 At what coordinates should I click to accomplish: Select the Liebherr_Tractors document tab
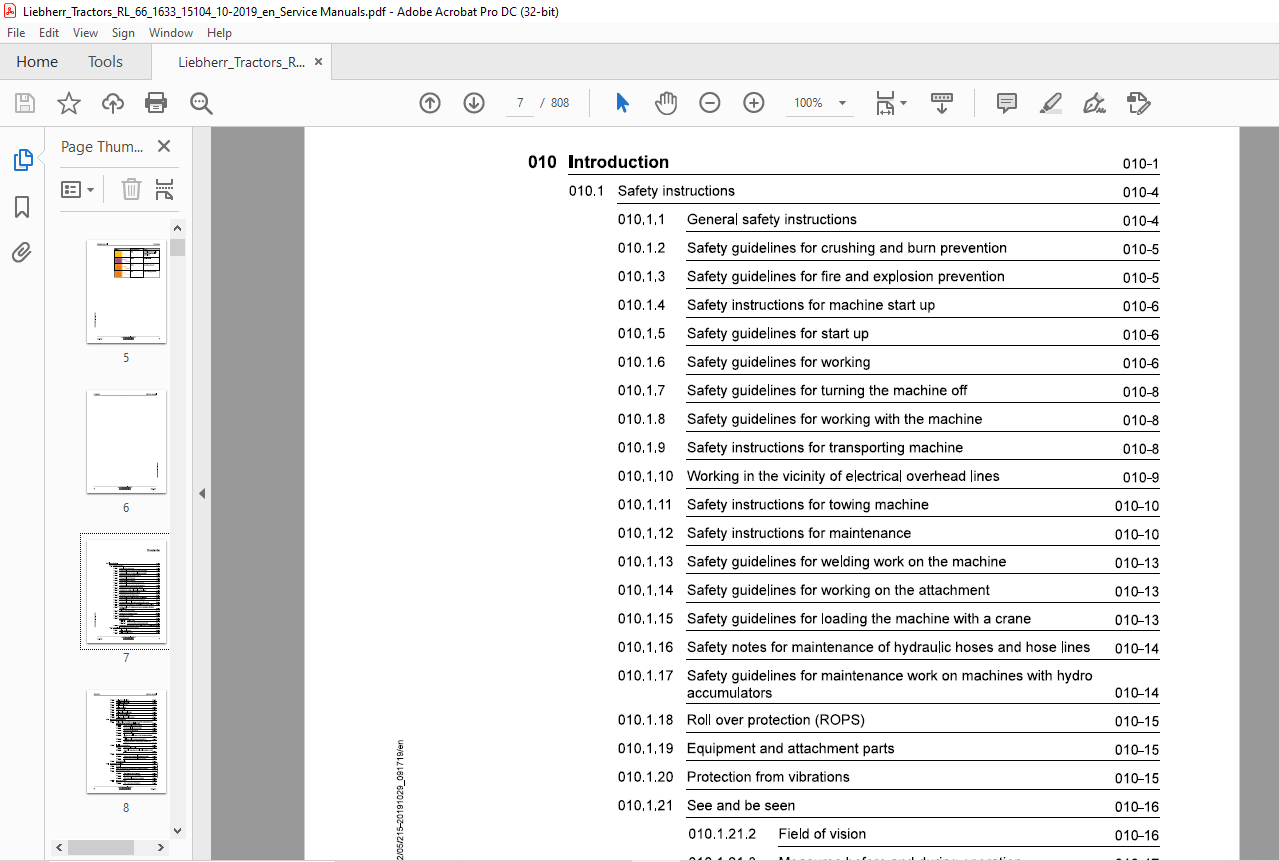tap(241, 62)
